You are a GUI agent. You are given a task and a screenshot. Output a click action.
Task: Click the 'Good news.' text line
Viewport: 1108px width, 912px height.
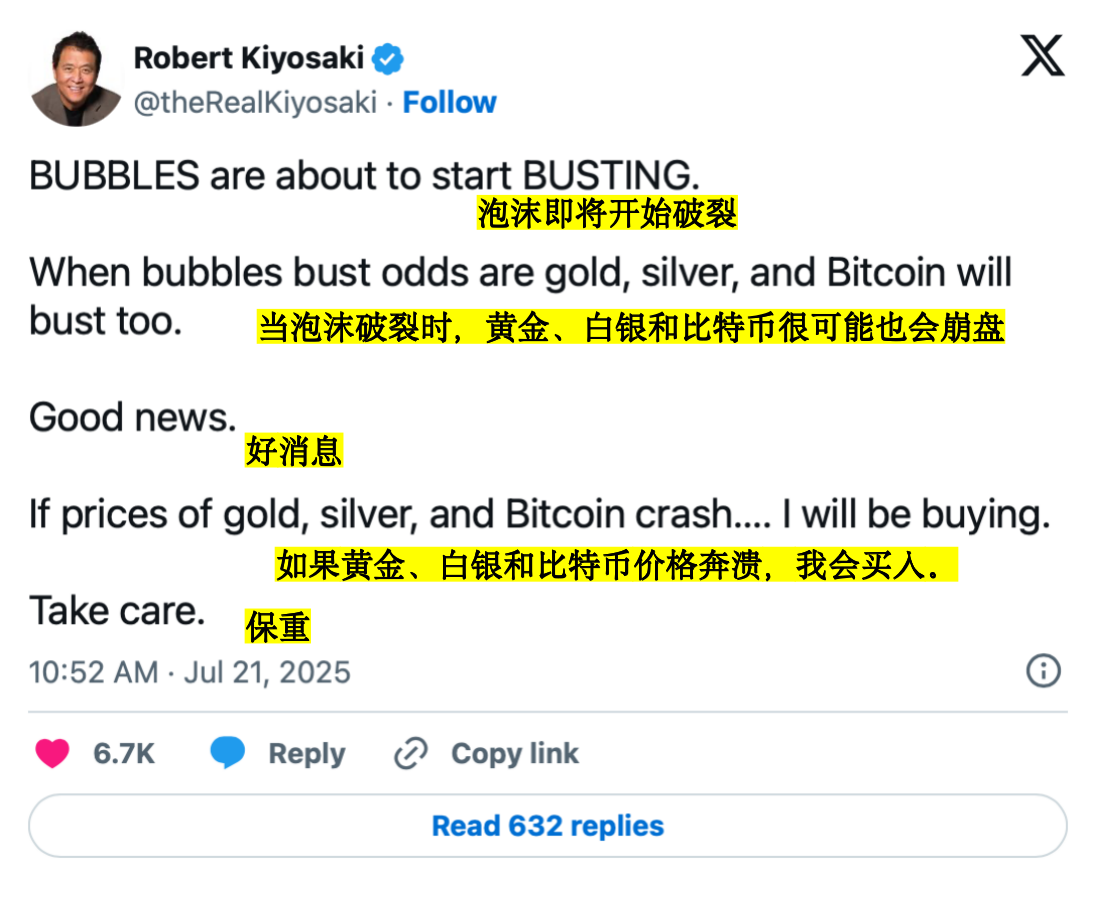pyautogui.click(x=132, y=417)
